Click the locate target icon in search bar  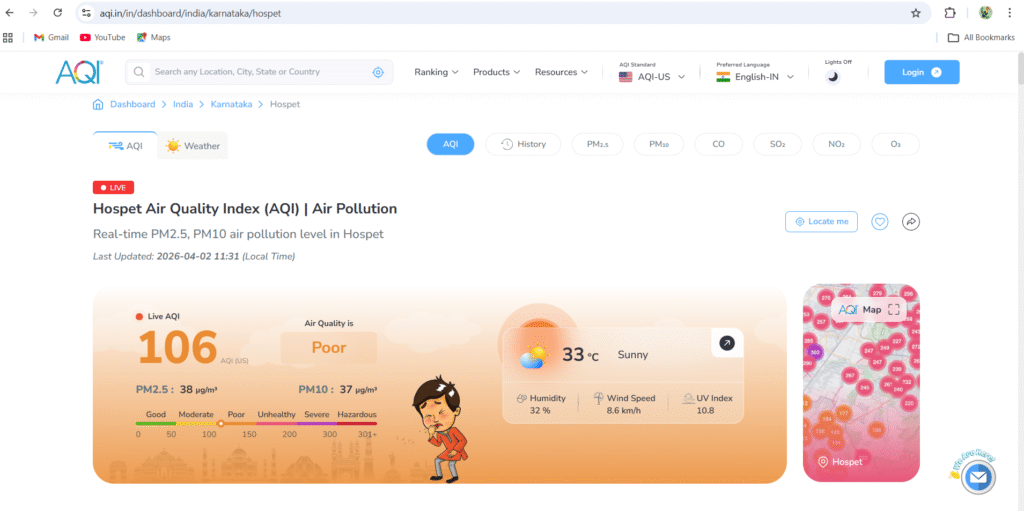coord(378,72)
